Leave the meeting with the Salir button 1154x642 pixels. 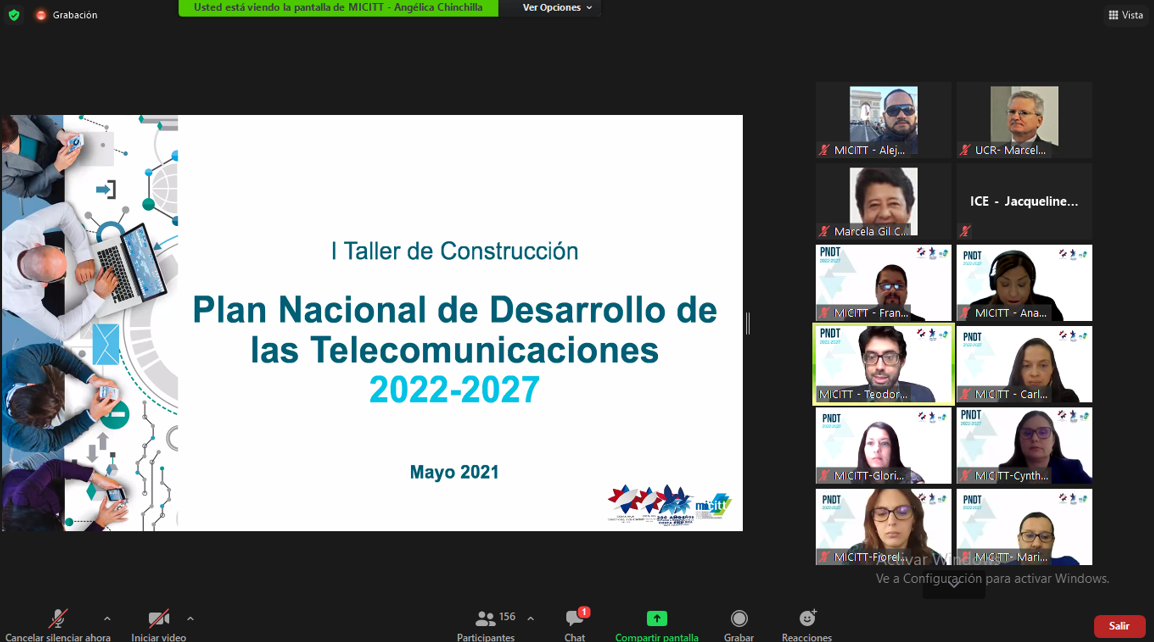tap(1119, 626)
